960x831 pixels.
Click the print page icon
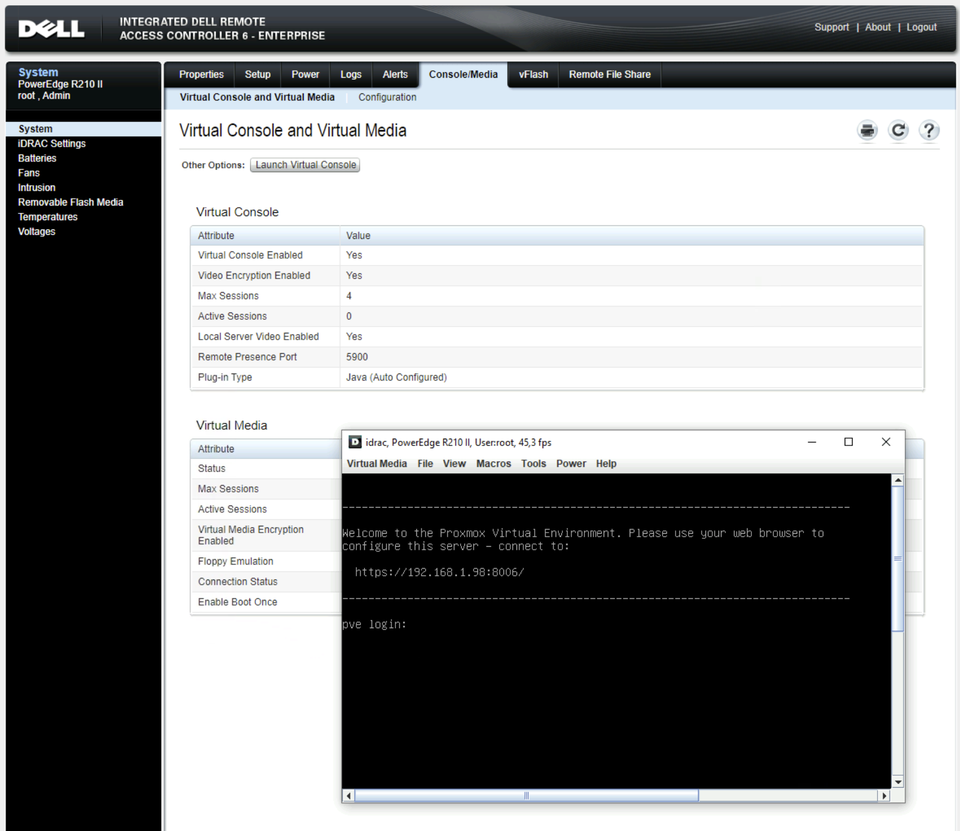coord(867,131)
